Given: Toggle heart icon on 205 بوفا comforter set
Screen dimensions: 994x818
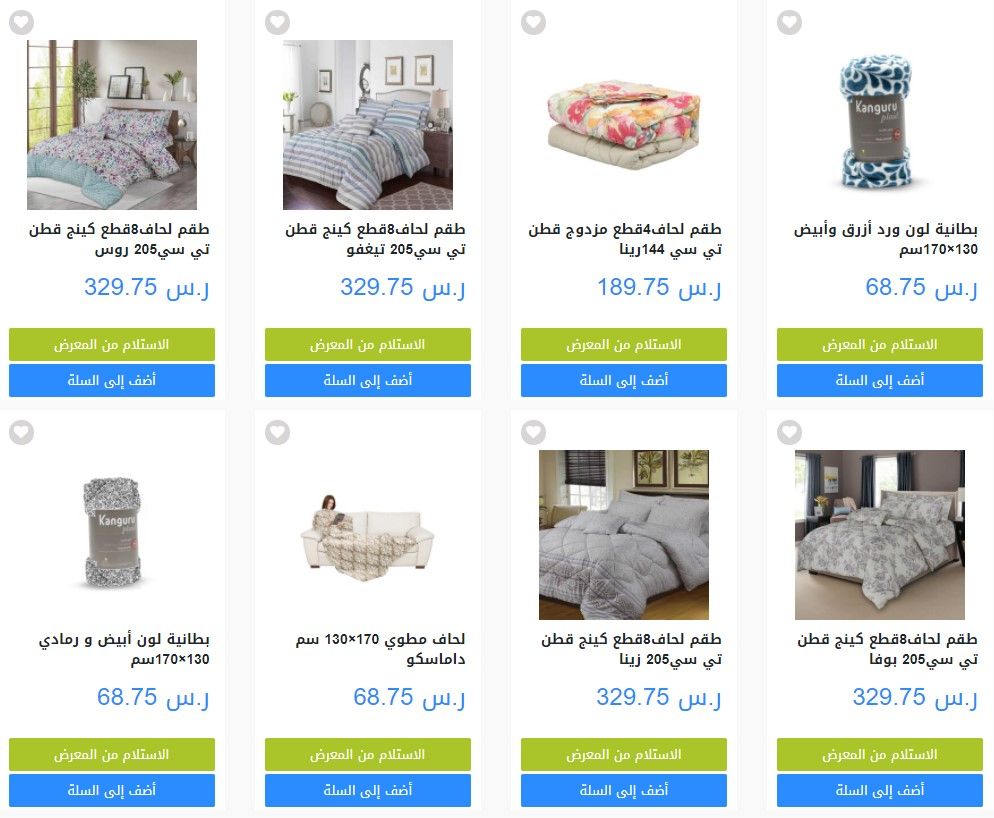Looking at the screenshot, I should click(789, 432).
